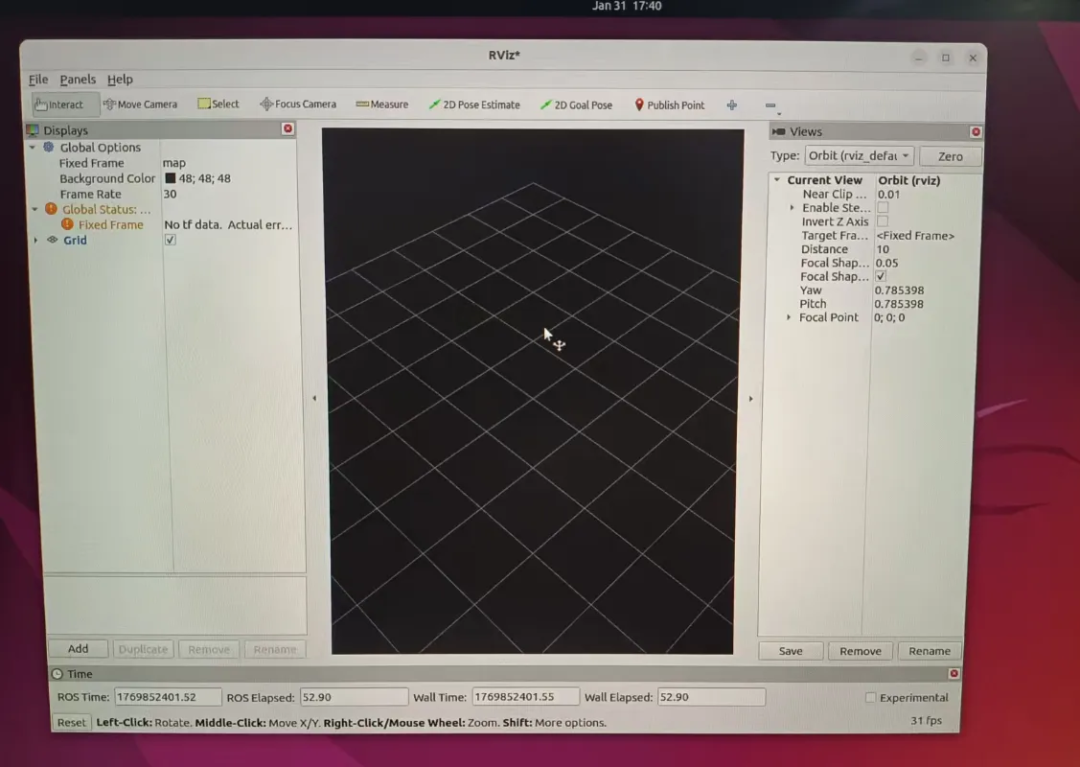
Task: Reset time with Reset button
Action: point(71,722)
